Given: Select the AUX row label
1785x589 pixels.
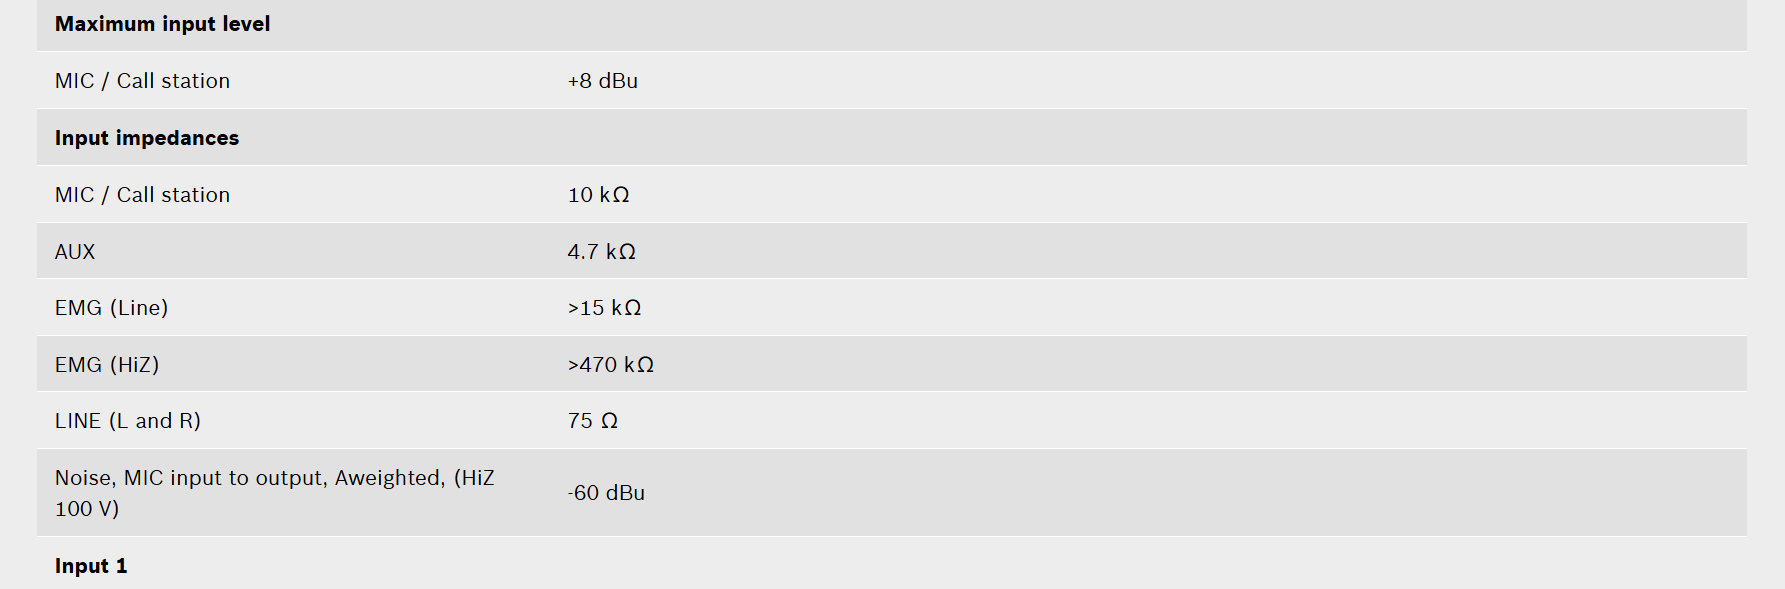Looking at the screenshot, I should tap(75, 252).
